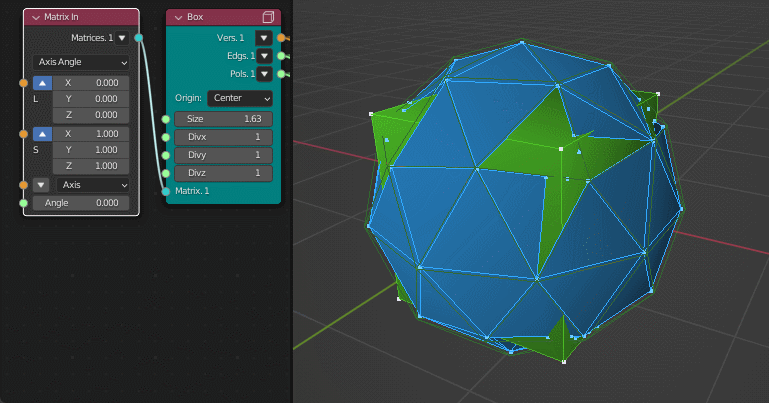Open the Vers output dropdown arrow
This screenshot has width=769, height=403.
coord(264,38)
